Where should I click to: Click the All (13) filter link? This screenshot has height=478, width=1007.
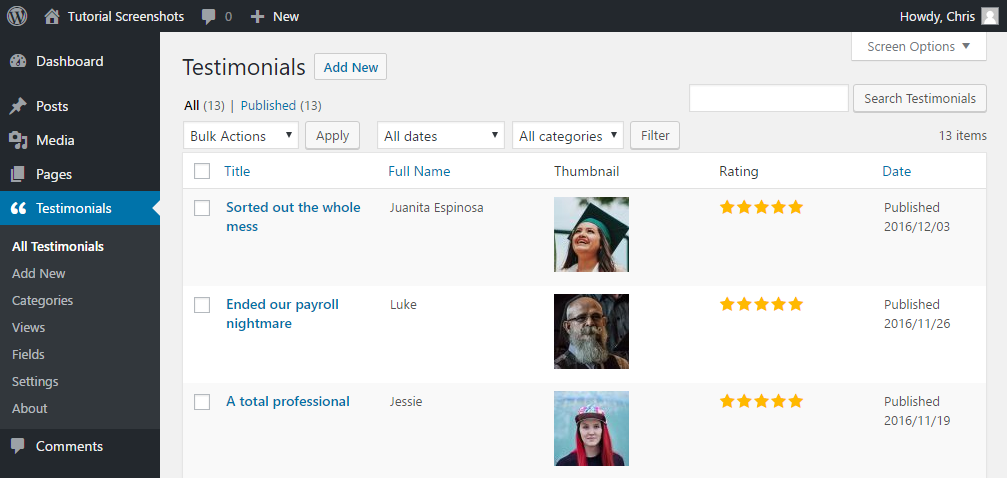204,105
